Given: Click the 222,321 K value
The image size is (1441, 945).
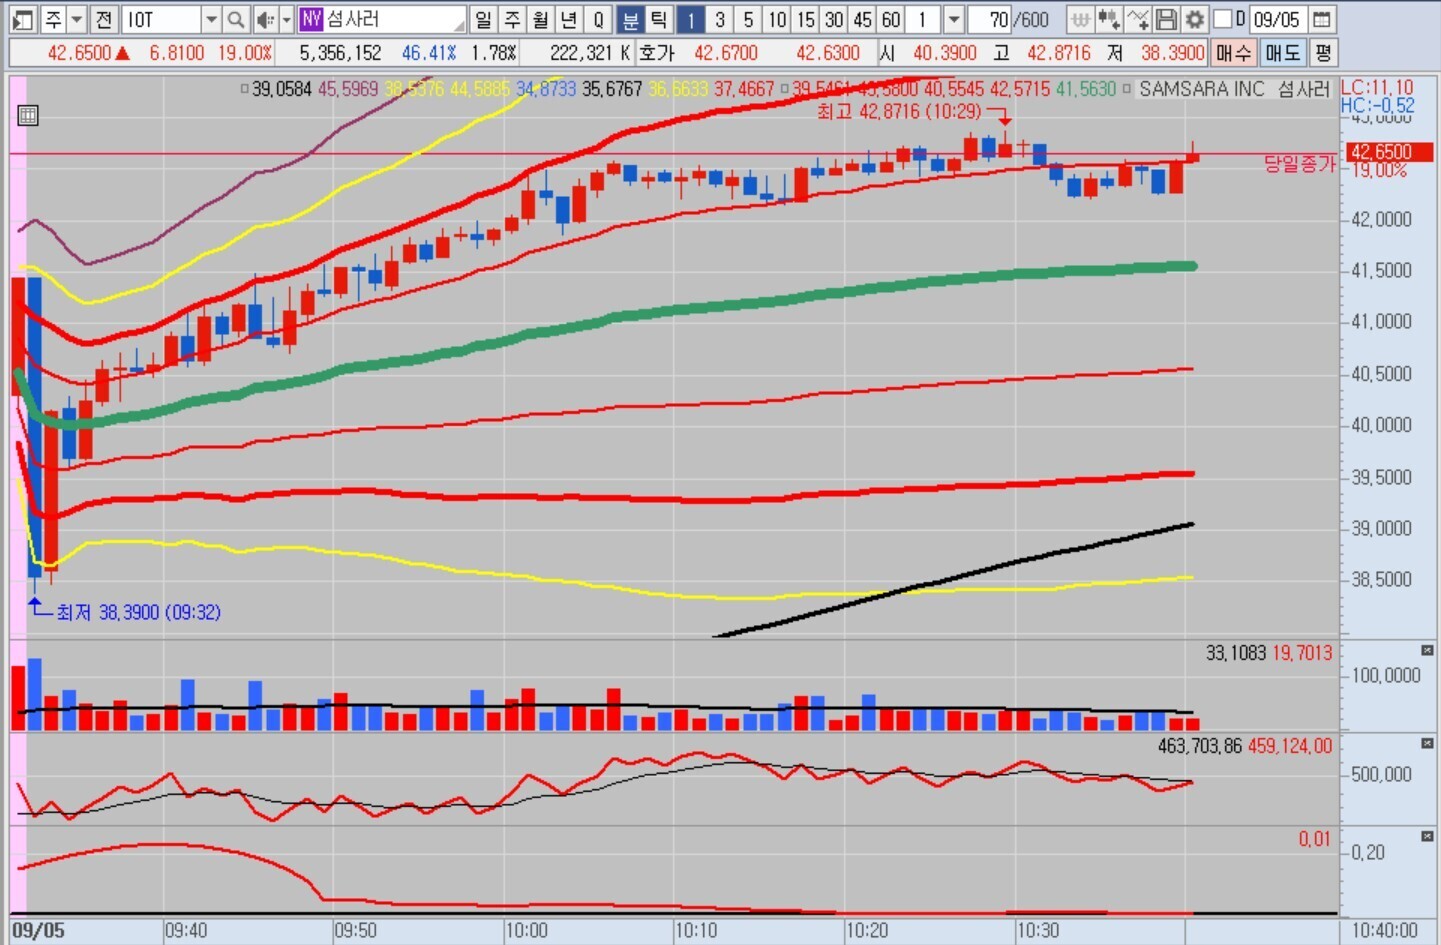Looking at the screenshot, I should tap(590, 52).
